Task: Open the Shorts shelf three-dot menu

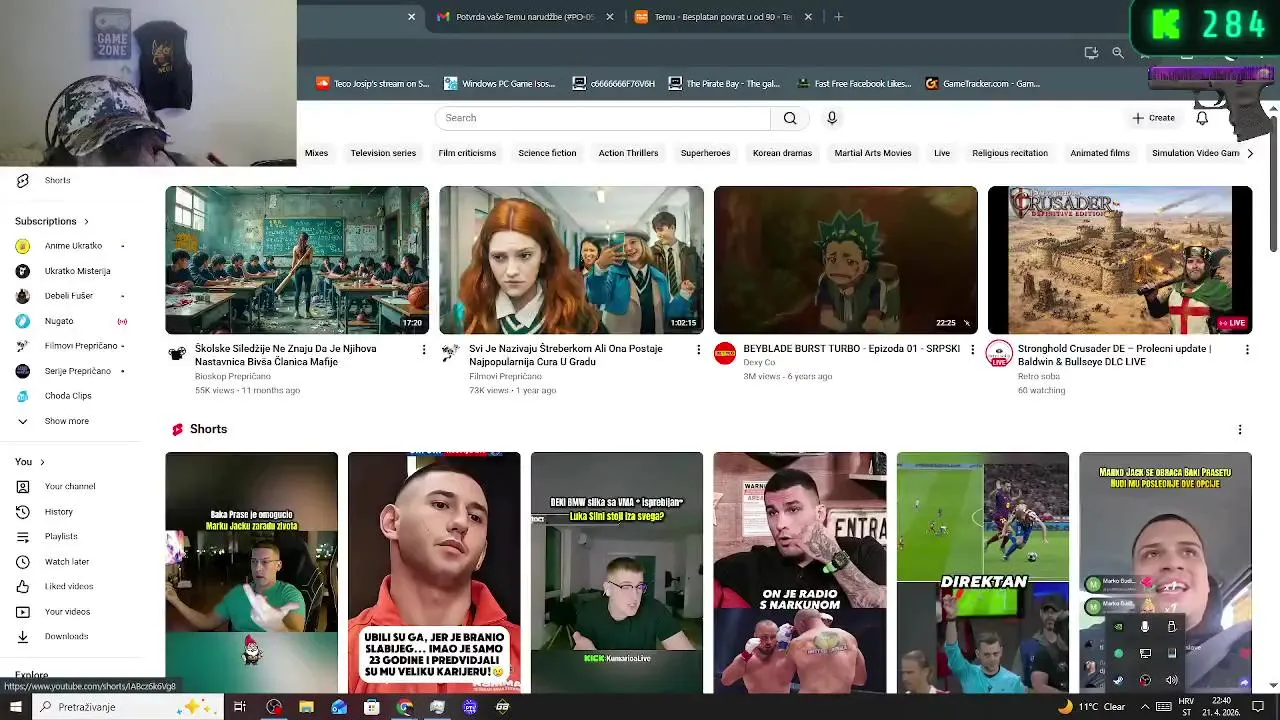Action: click(x=1240, y=430)
